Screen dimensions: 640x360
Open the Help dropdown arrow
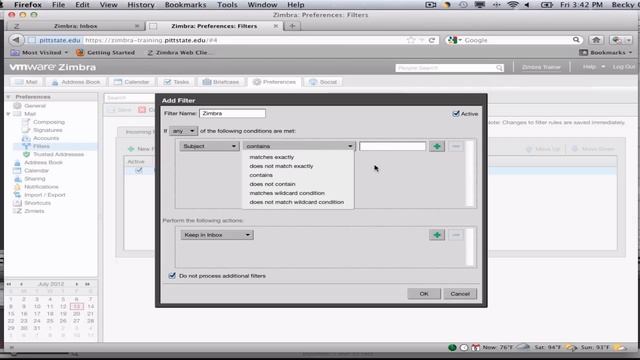click(x=603, y=67)
